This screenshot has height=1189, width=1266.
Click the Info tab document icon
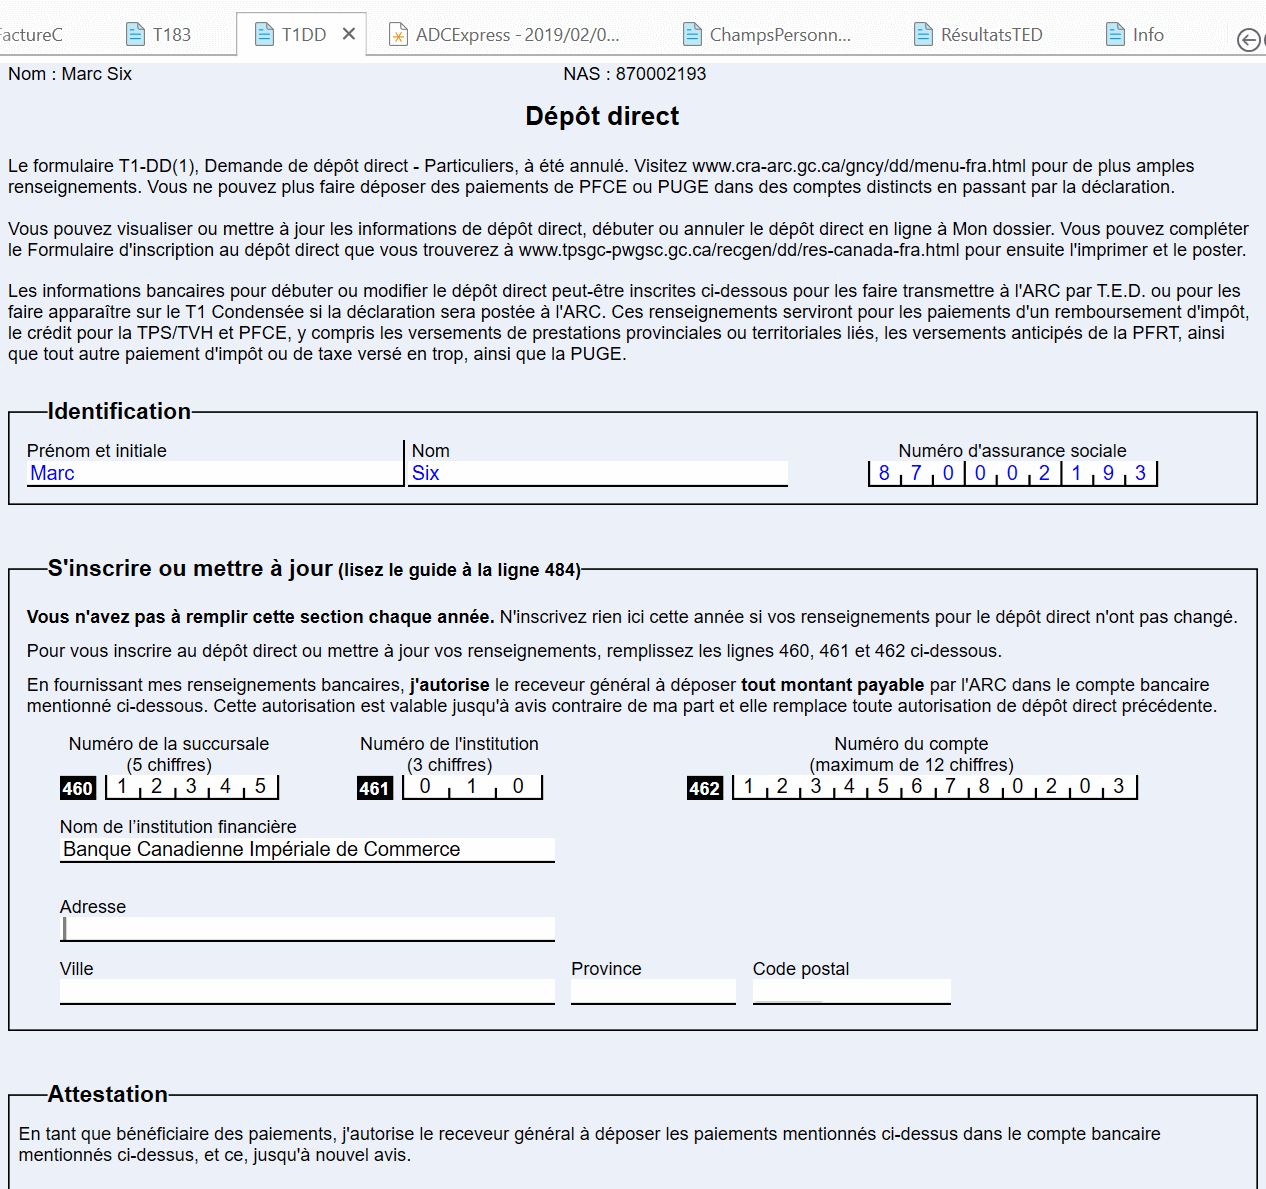[x=1115, y=35]
